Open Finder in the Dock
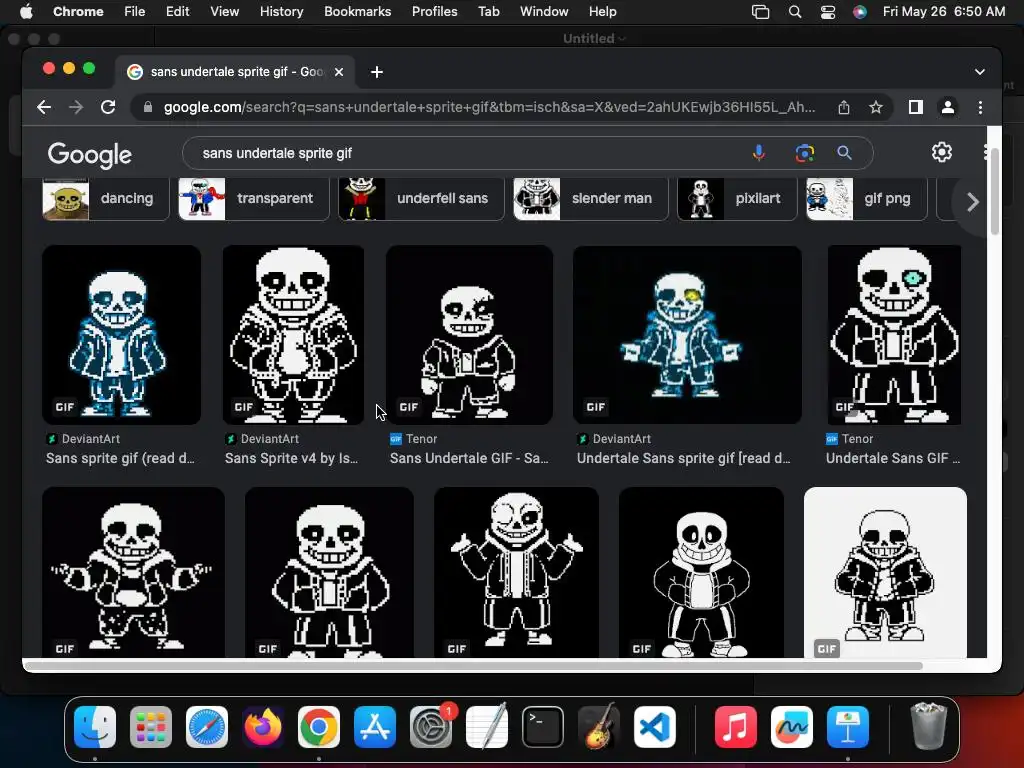The height and width of the screenshot is (768, 1024). [95, 727]
